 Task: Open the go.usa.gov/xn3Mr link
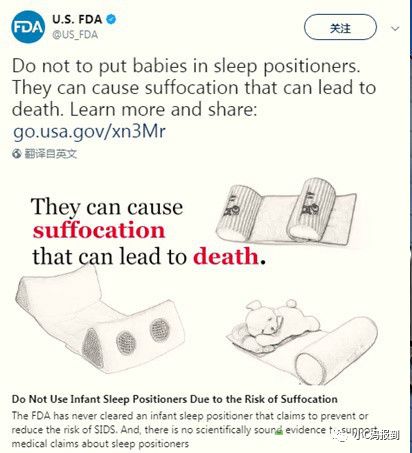tap(89, 131)
